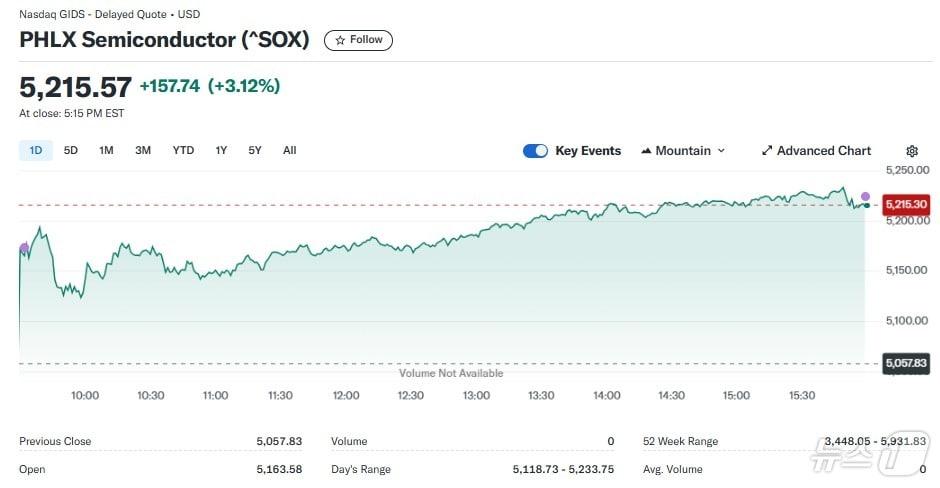Open chart settings gear icon
The image size is (940, 488).
[x=911, y=151]
